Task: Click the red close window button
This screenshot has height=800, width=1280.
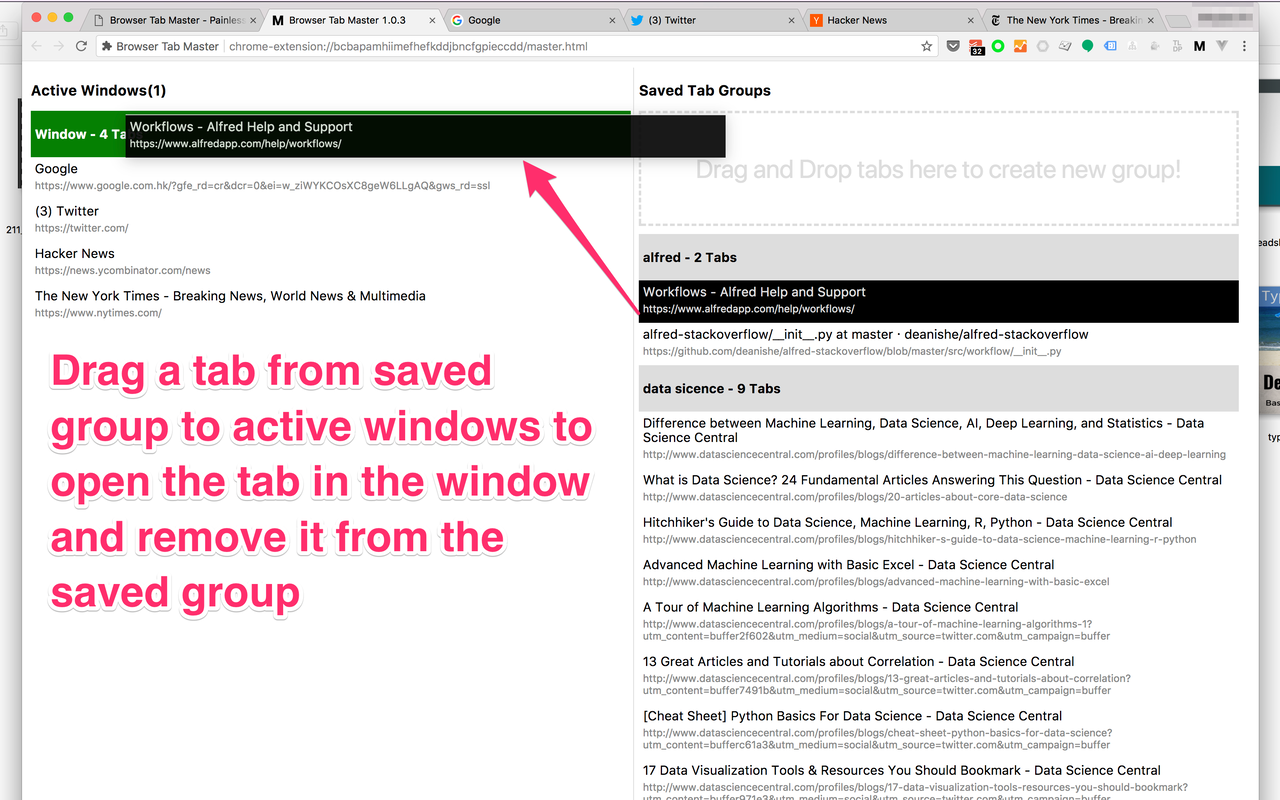Action: pyautogui.click(x=36, y=17)
